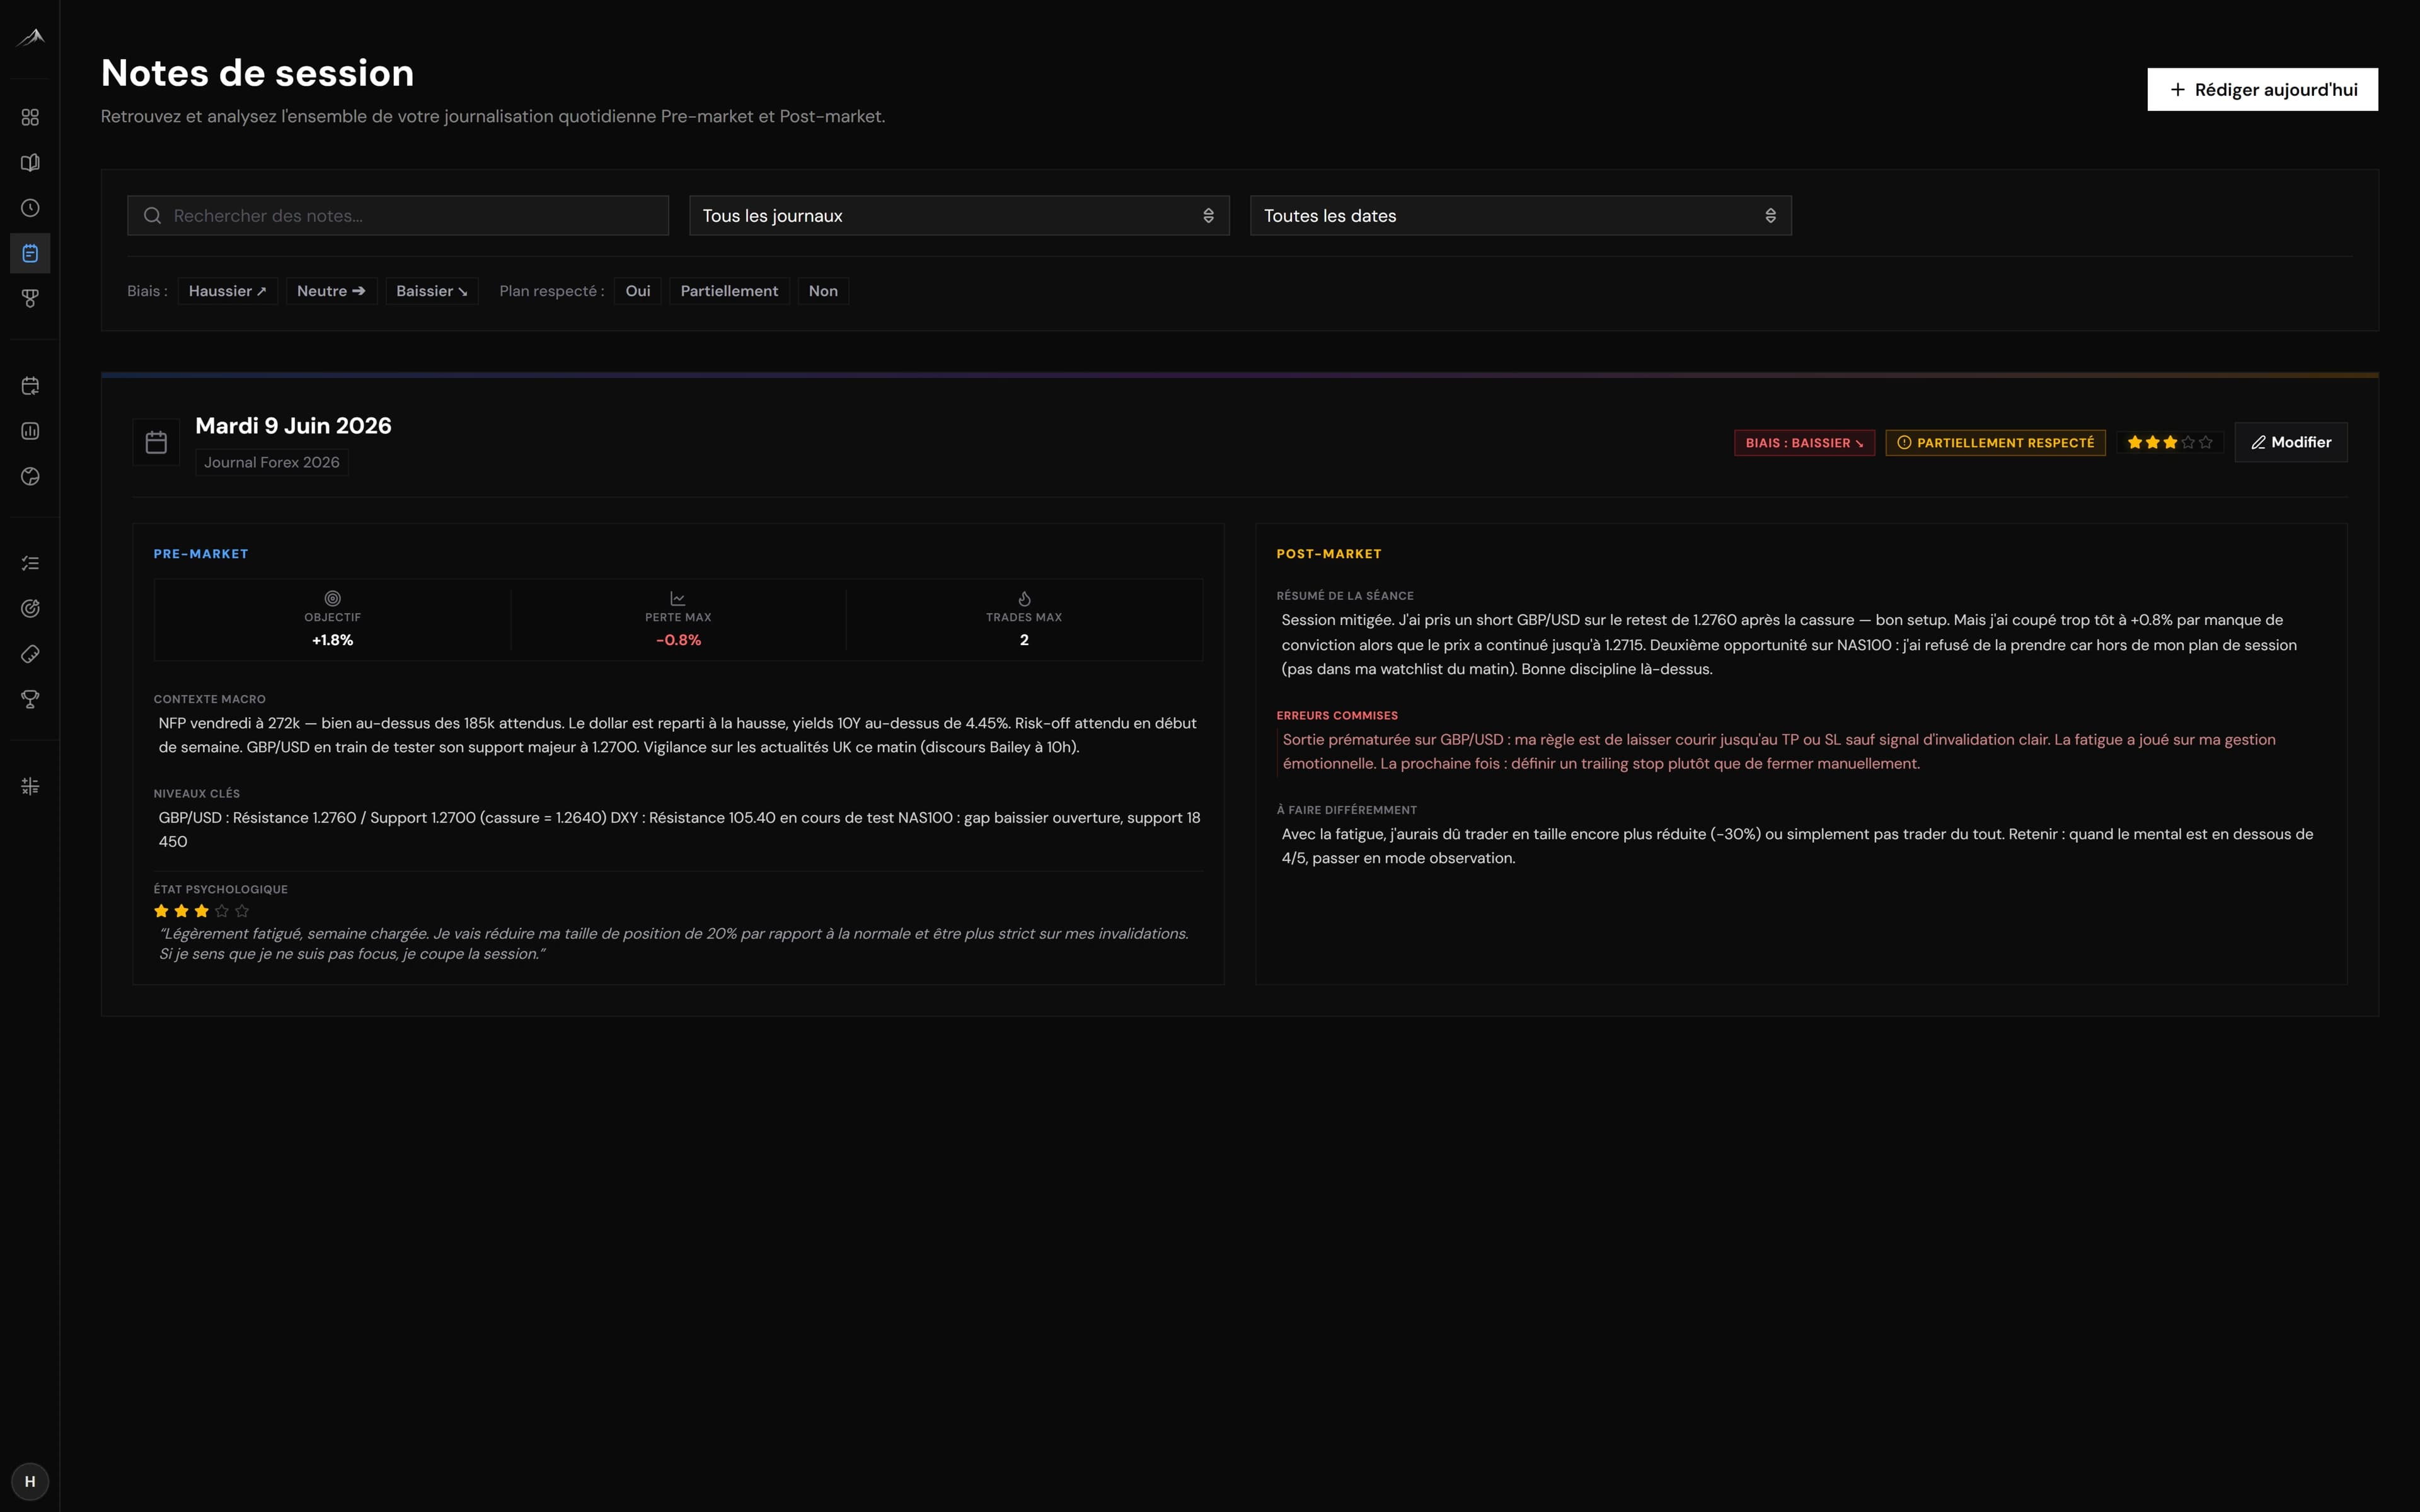Click the À Faire Différemment label
2420x1512 pixels.
(x=1347, y=810)
